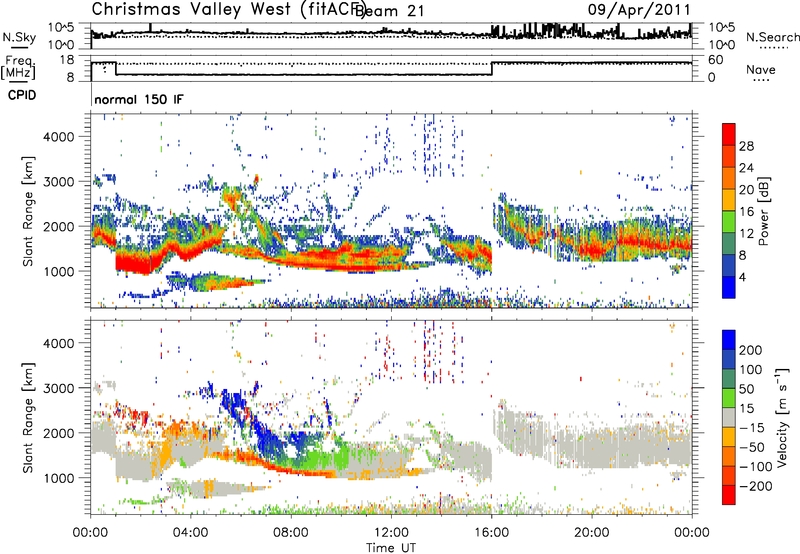Click the Nave legend label
The image size is (800, 554).
click(x=761, y=70)
